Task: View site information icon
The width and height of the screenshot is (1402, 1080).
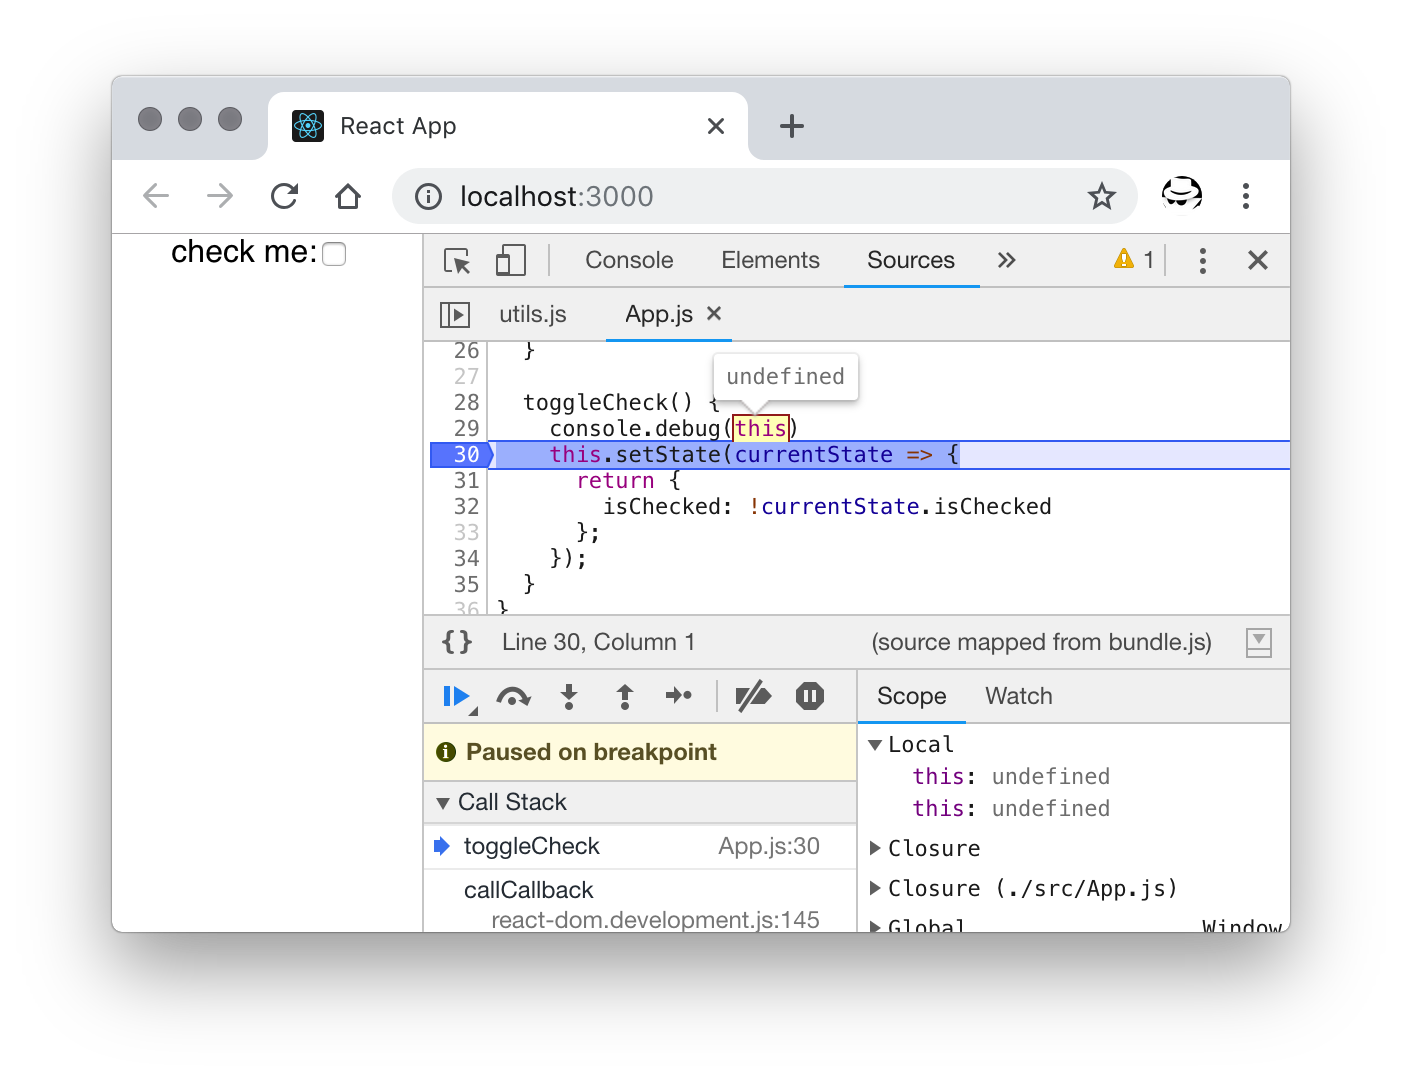Action: click(x=429, y=196)
